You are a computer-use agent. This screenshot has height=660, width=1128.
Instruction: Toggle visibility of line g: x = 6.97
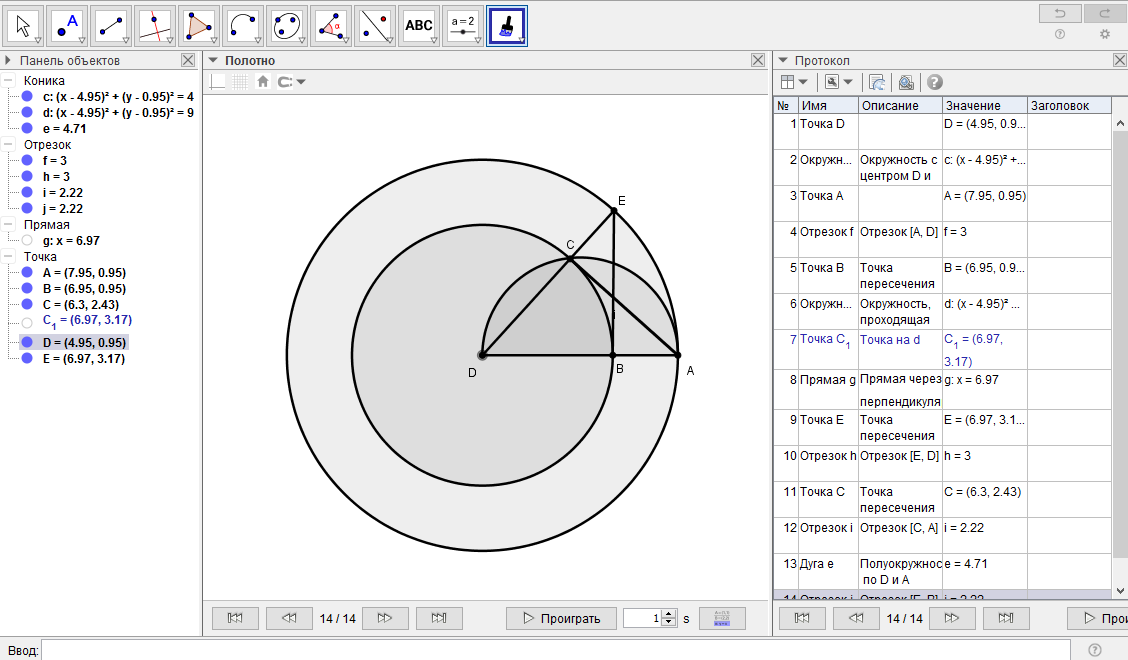point(27,241)
